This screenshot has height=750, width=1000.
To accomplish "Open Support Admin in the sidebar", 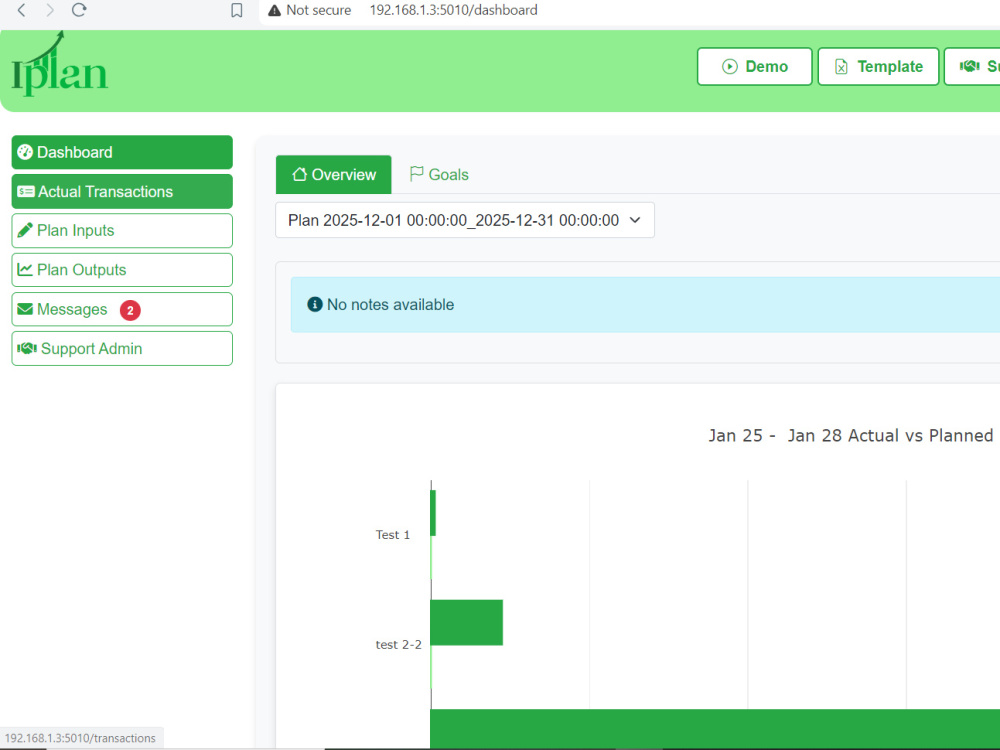I will tap(122, 348).
